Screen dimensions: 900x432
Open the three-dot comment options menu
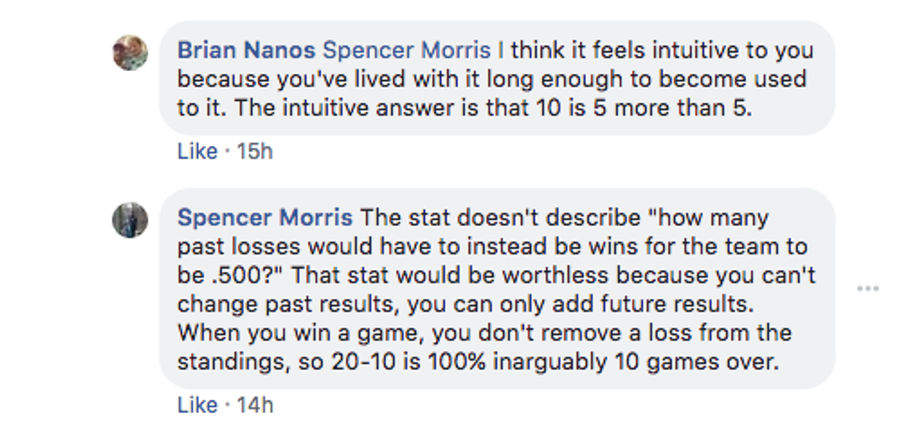(867, 289)
